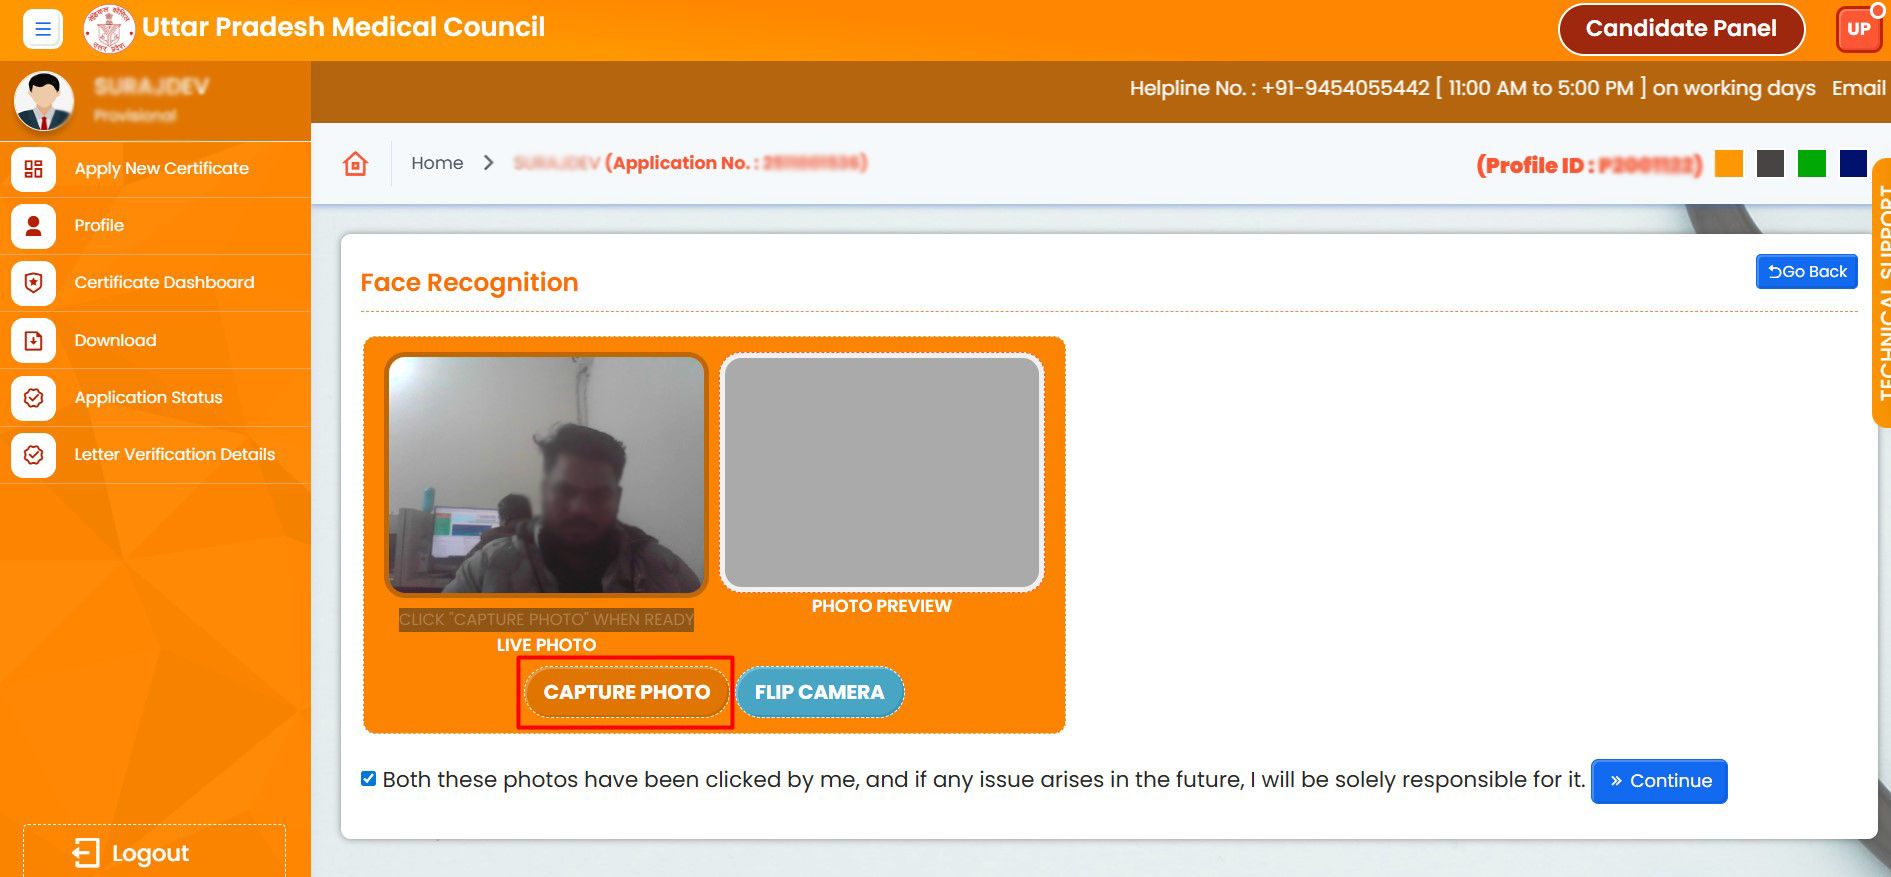Image resolution: width=1891 pixels, height=877 pixels.
Task: Click the Application Status check icon
Action: coord(33,398)
